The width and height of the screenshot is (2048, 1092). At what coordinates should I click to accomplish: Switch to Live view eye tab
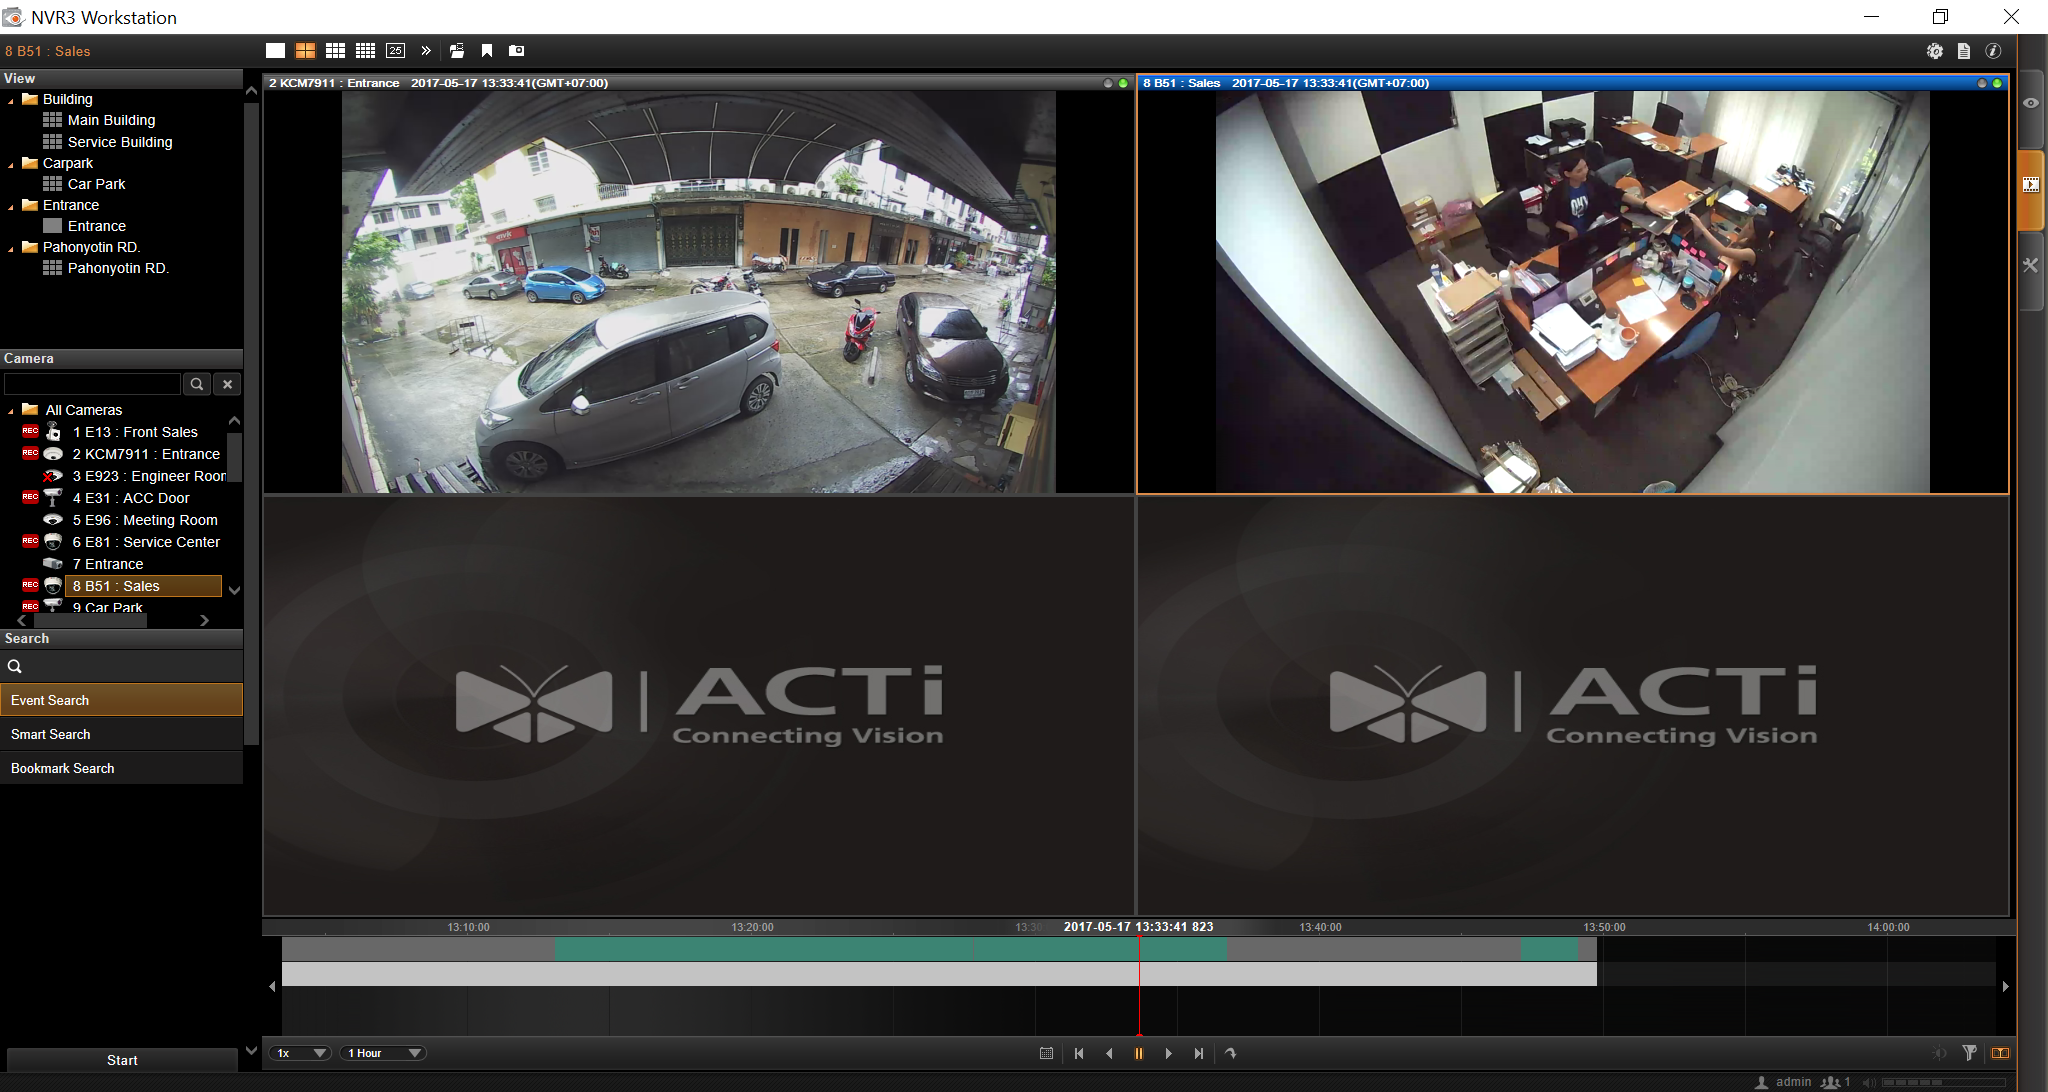click(2031, 104)
